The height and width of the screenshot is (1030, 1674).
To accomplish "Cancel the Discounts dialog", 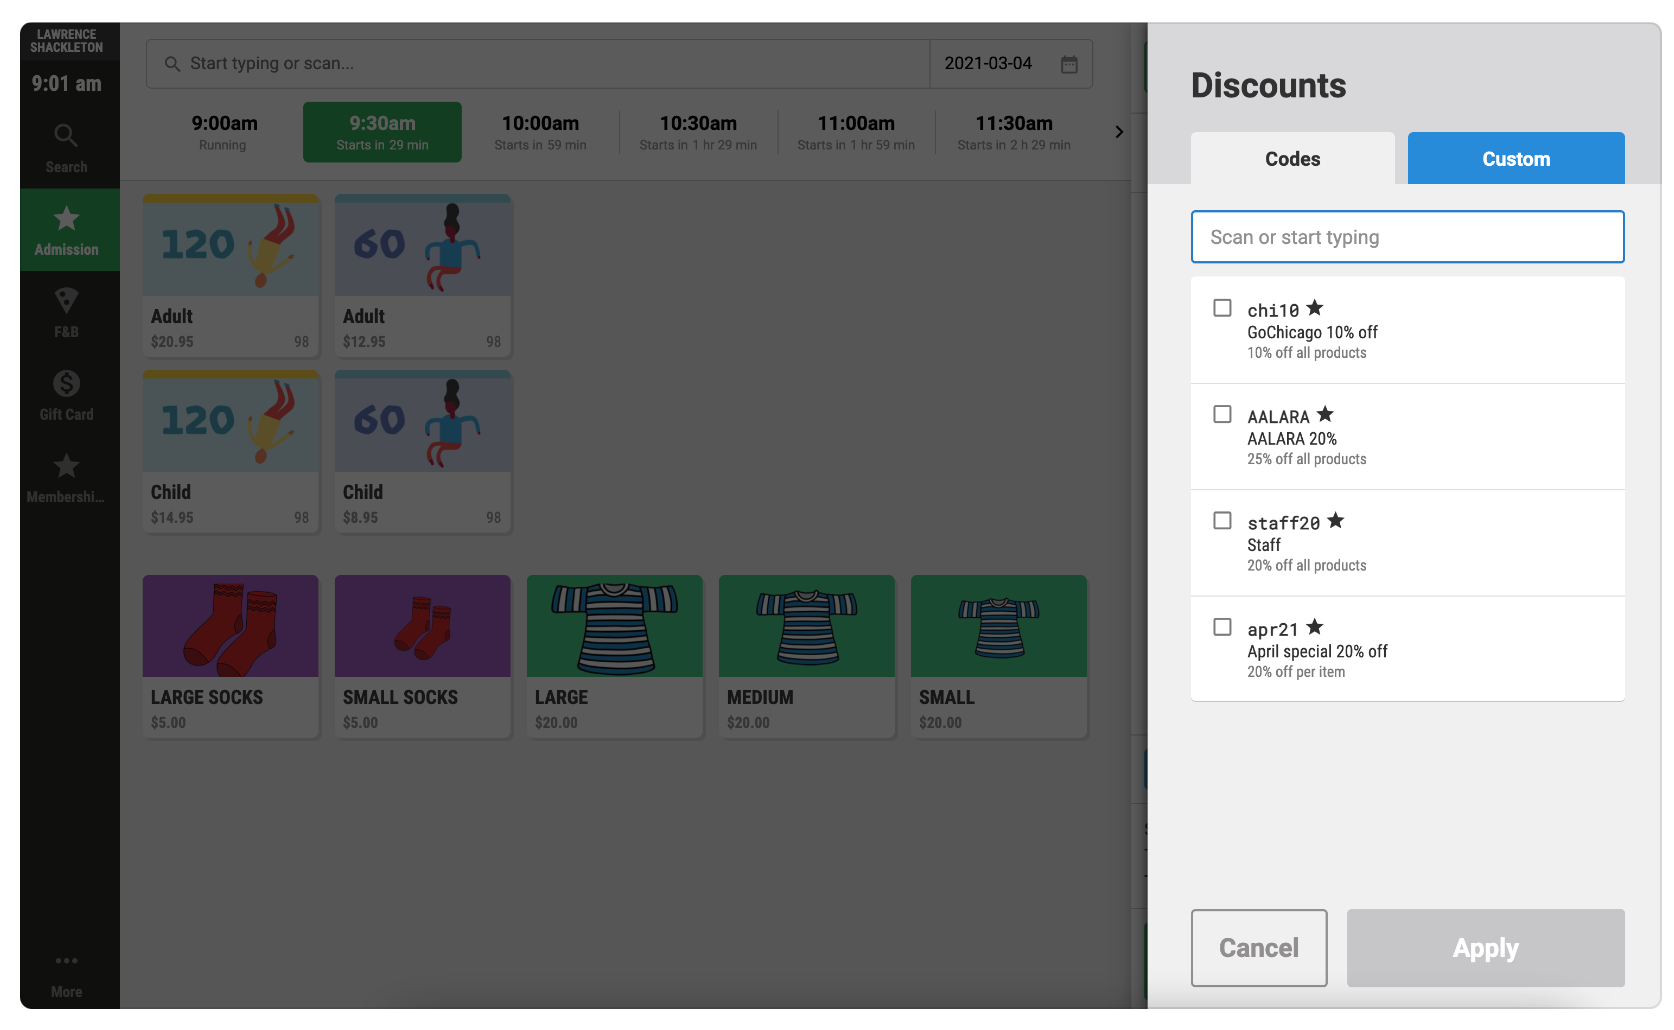I will click(1258, 948).
